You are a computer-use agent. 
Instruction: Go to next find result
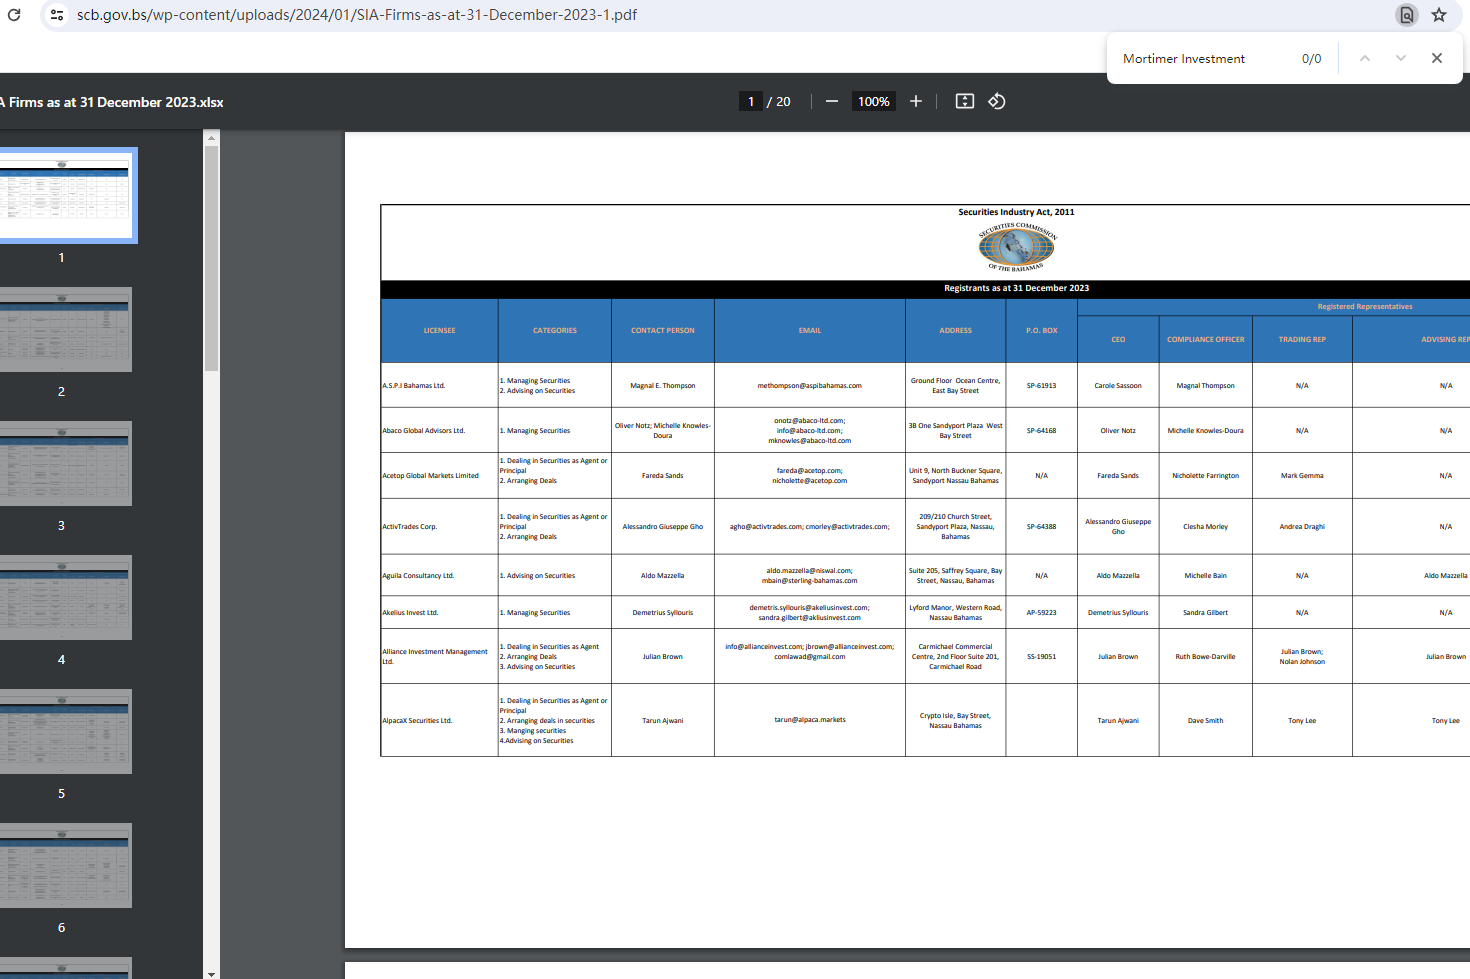pos(1401,58)
